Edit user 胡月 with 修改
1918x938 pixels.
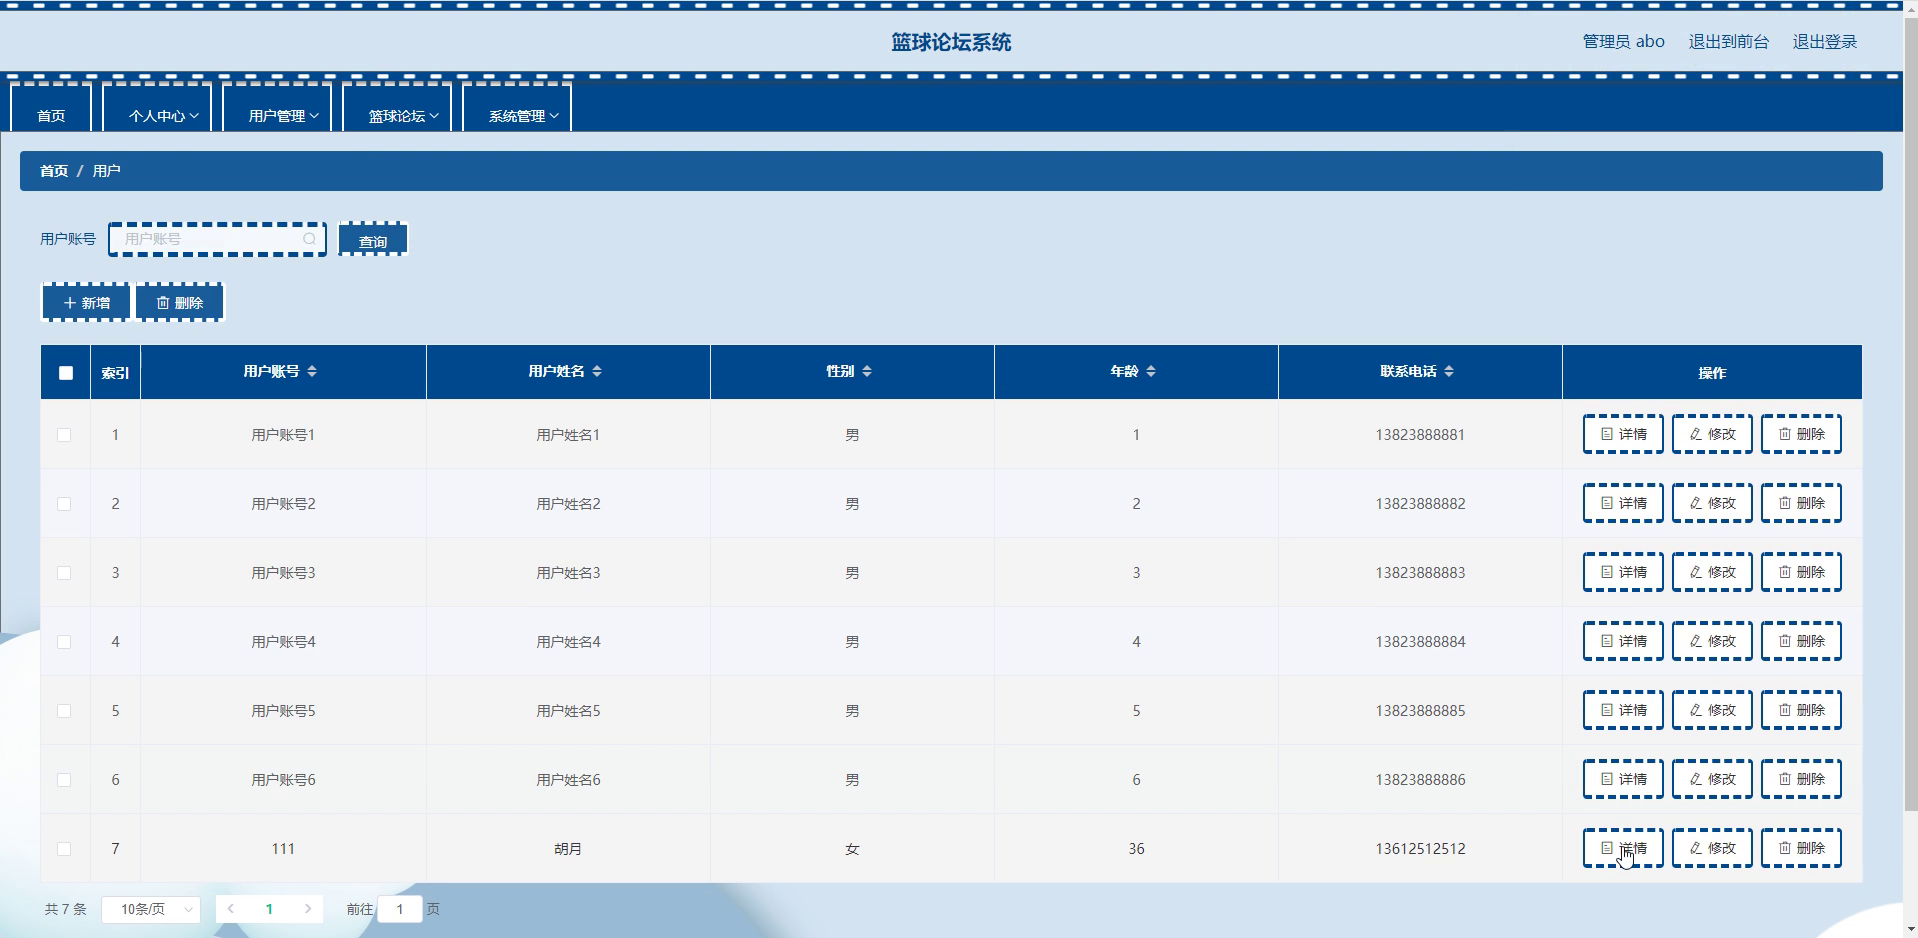1712,848
